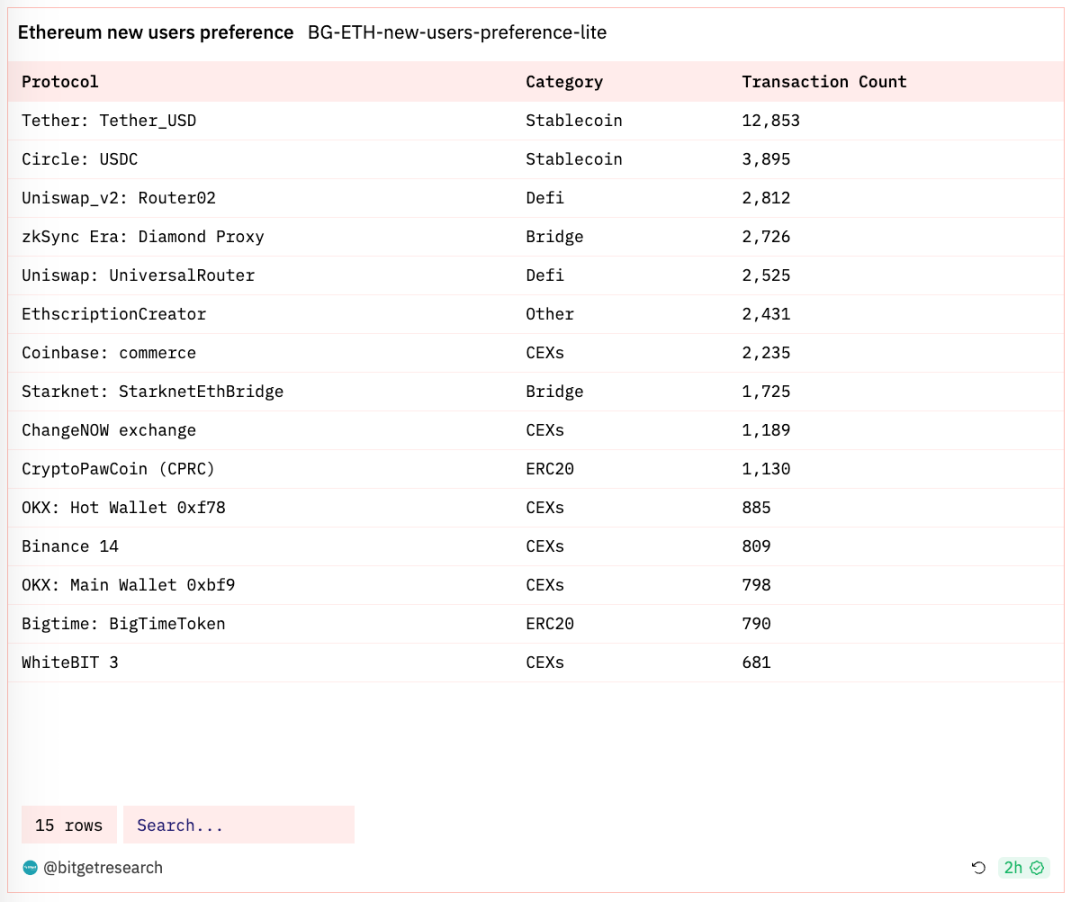Click the green 2h freshness badge
1071x902 pixels.
pyautogui.click(x=1022, y=868)
